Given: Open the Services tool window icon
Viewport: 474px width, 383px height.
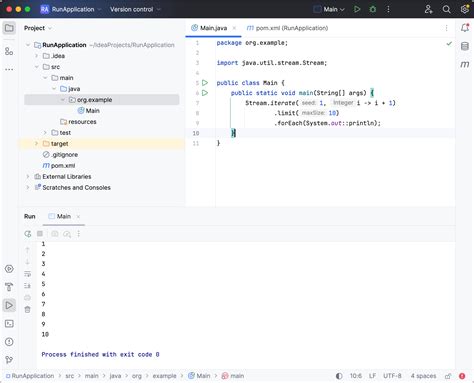Looking at the screenshot, I should (9, 269).
